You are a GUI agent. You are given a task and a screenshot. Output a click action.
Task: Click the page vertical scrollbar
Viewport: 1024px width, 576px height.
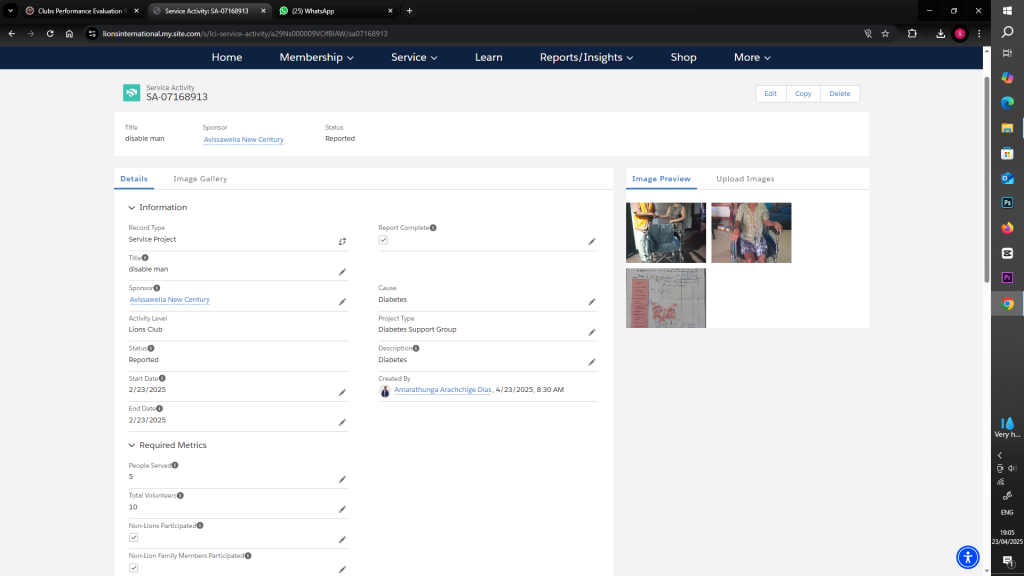(x=986, y=180)
